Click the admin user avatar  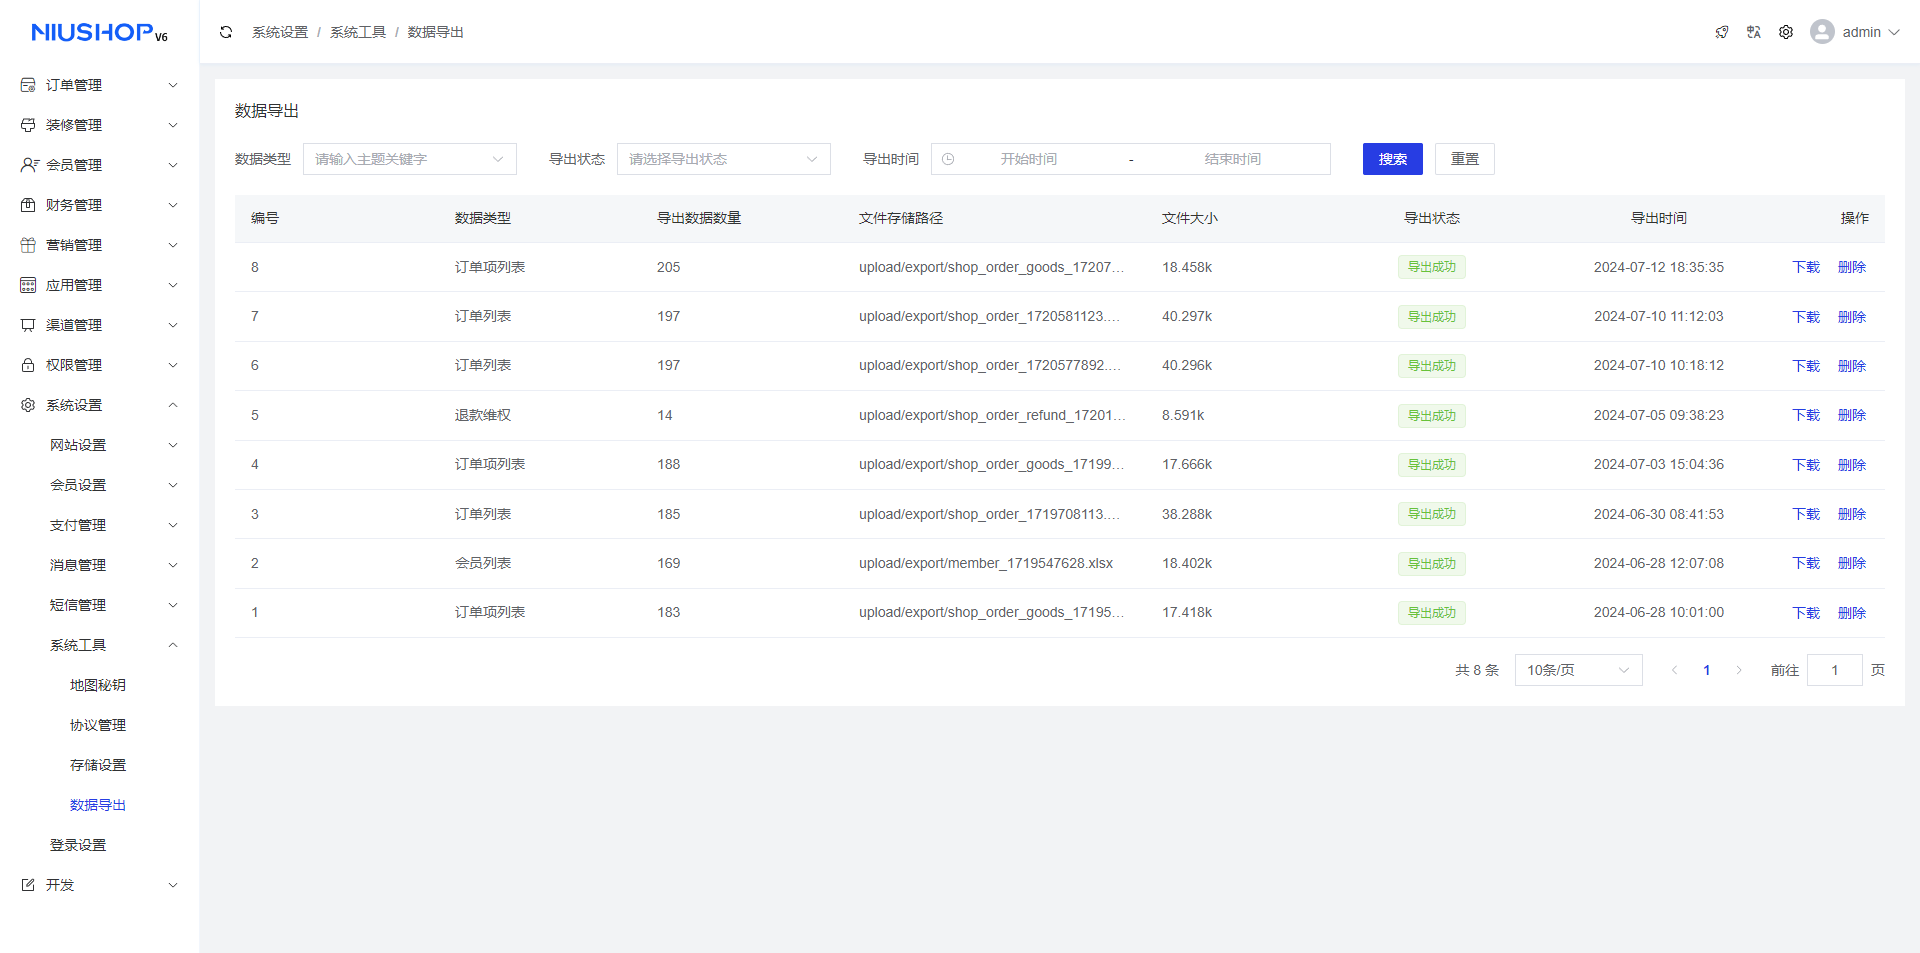click(x=1822, y=32)
